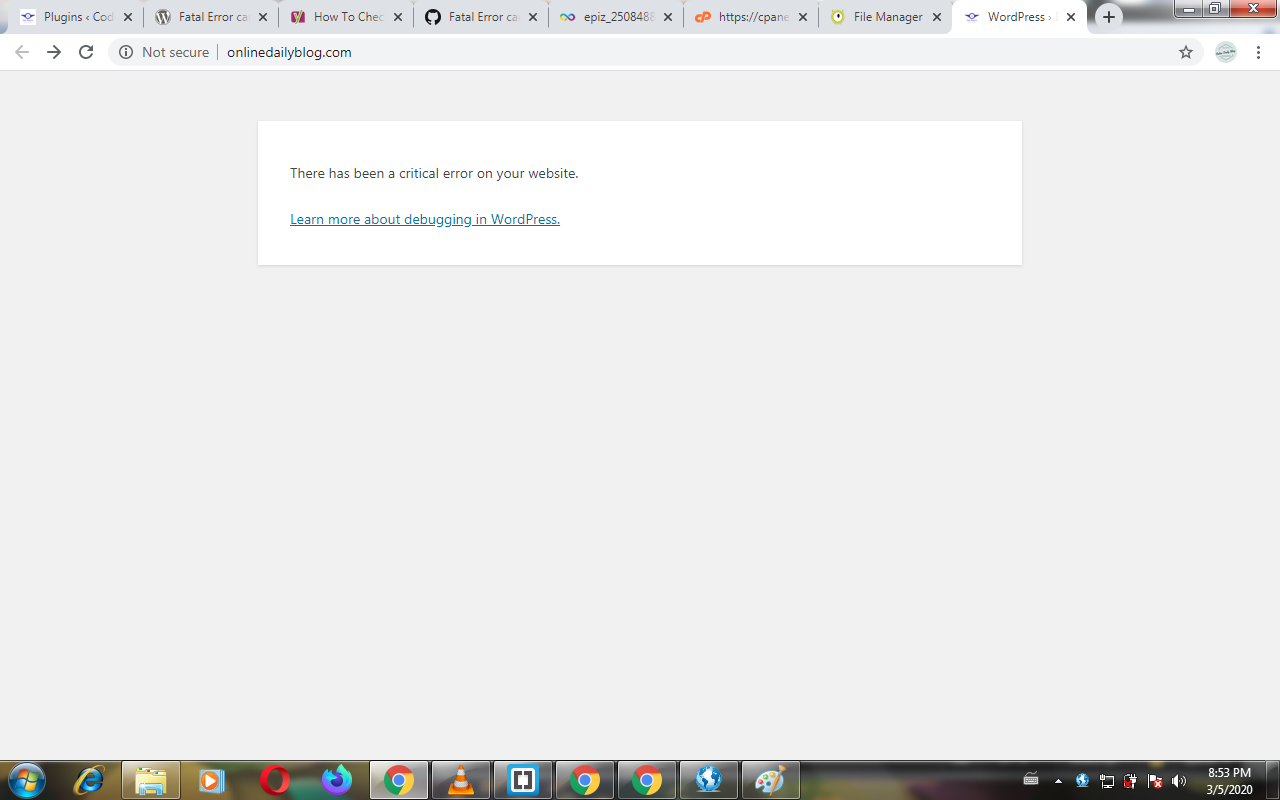The width and height of the screenshot is (1280, 800).
Task: Launch VLC media player from the taskbar
Action: [461, 779]
